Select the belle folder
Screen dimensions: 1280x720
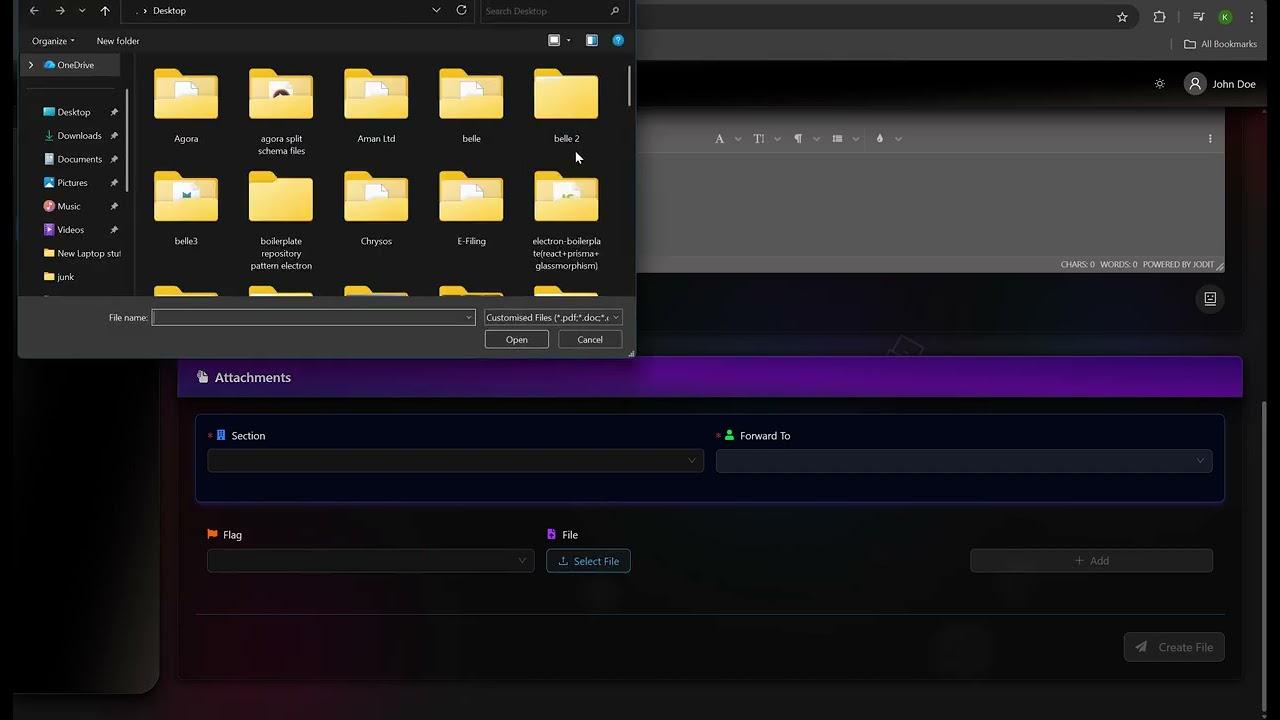pos(471,106)
